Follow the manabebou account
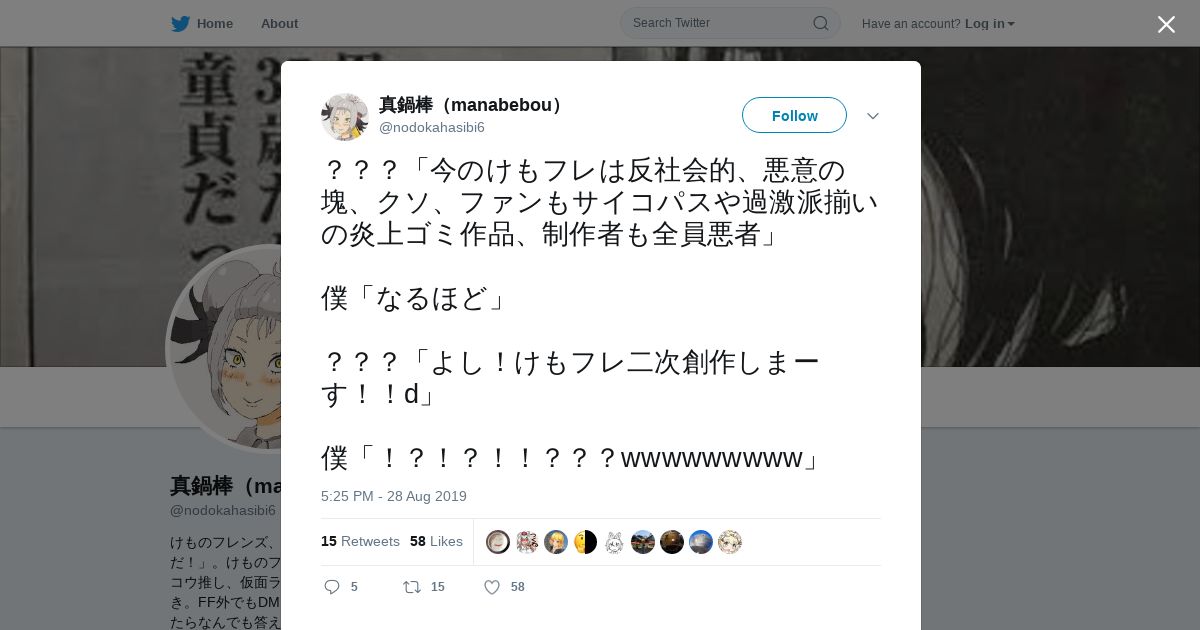The height and width of the screenshot is (630, 1200). 794,115
